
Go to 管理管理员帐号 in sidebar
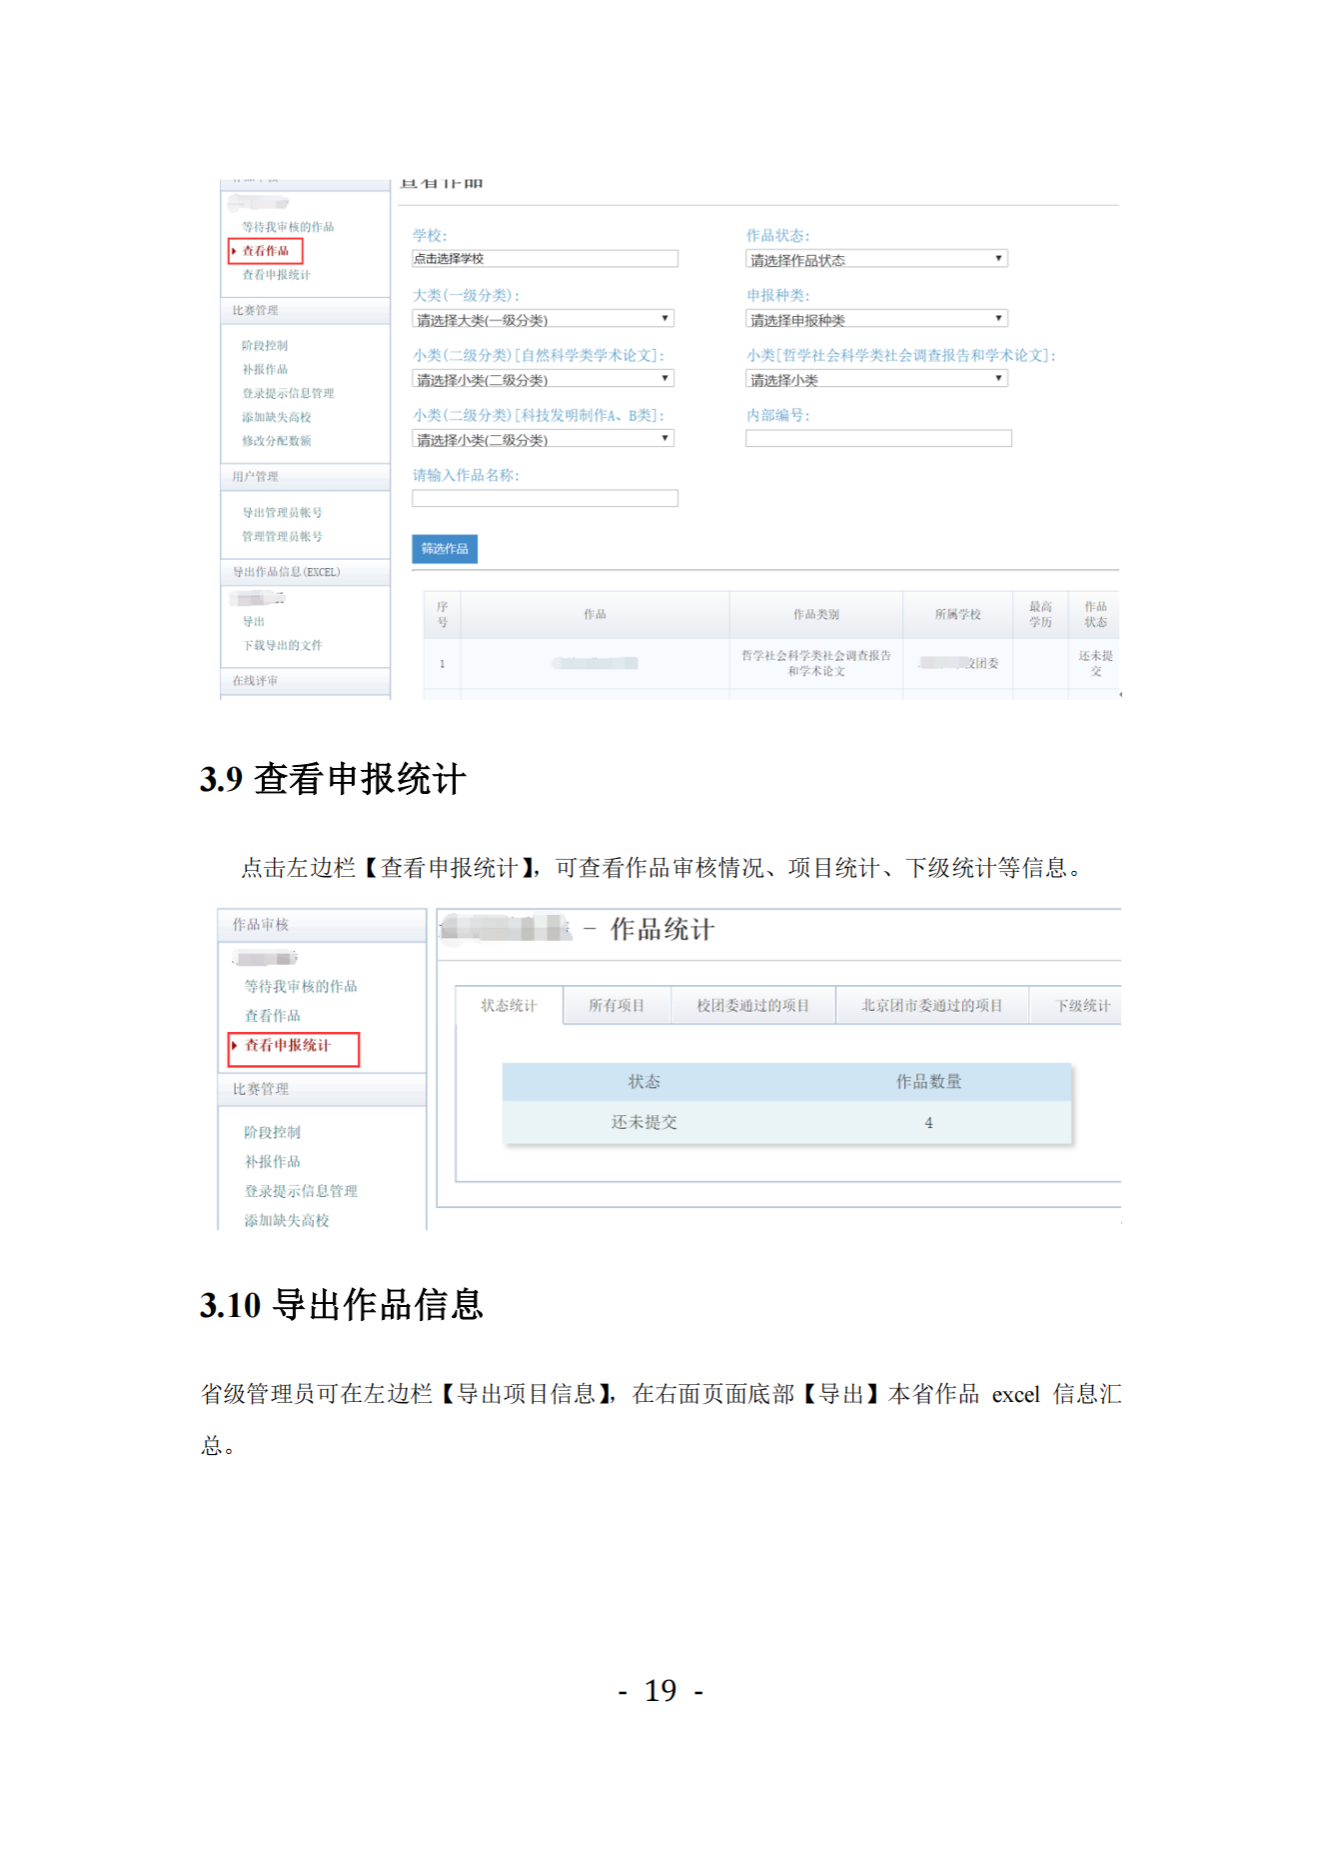point(282,537)
